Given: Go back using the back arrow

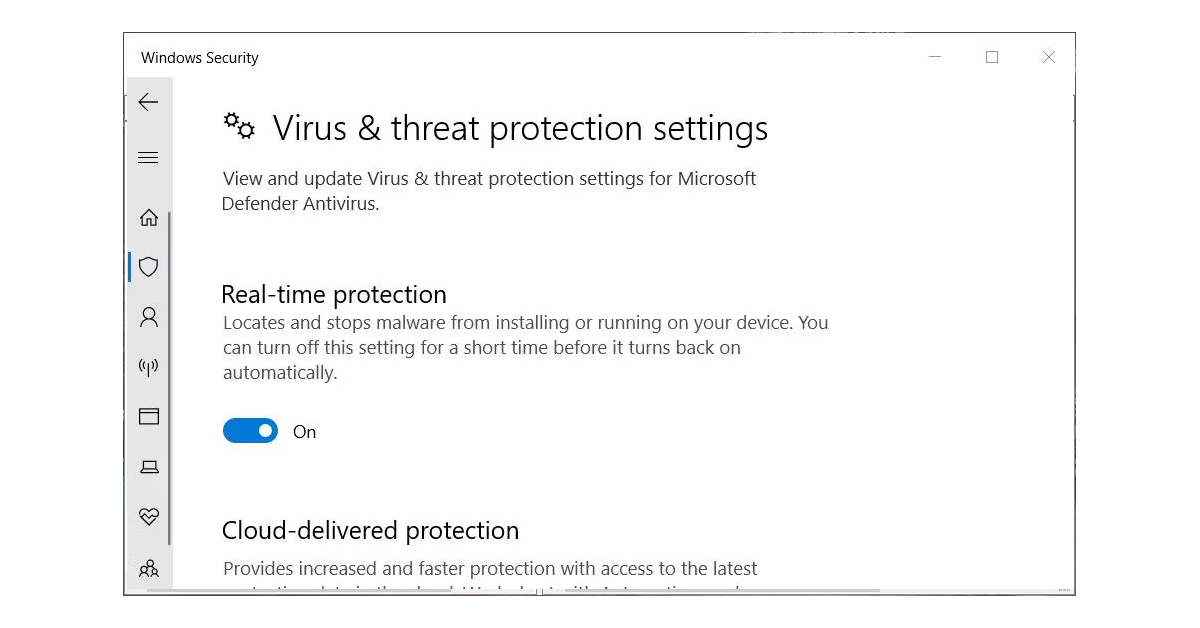Looking at the screenshot, I should coord(148,102).
